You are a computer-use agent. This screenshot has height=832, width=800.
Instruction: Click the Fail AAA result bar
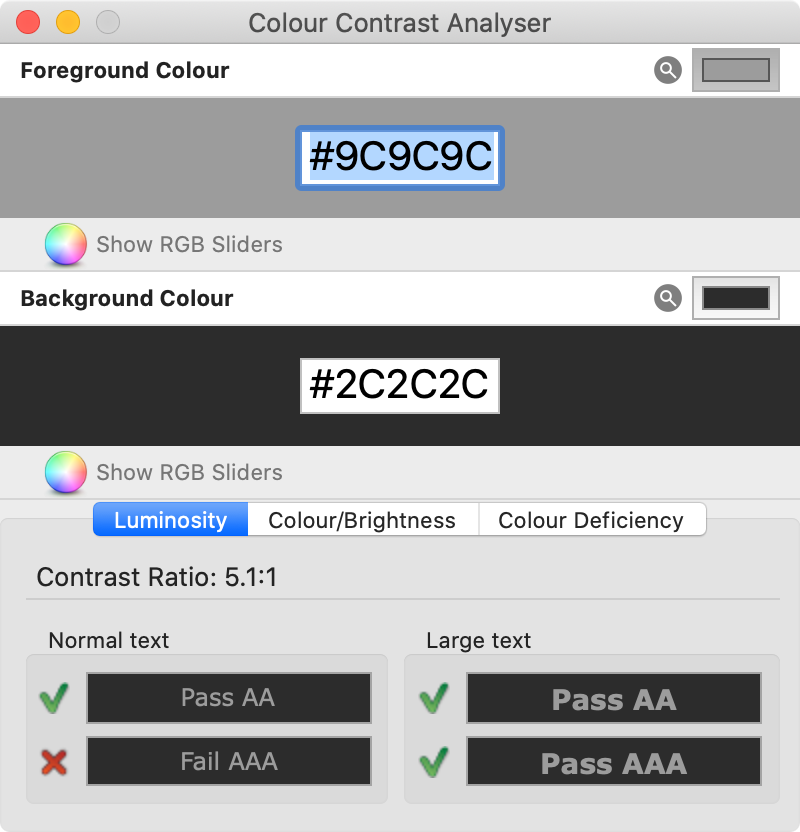click(x=228, y=761)
